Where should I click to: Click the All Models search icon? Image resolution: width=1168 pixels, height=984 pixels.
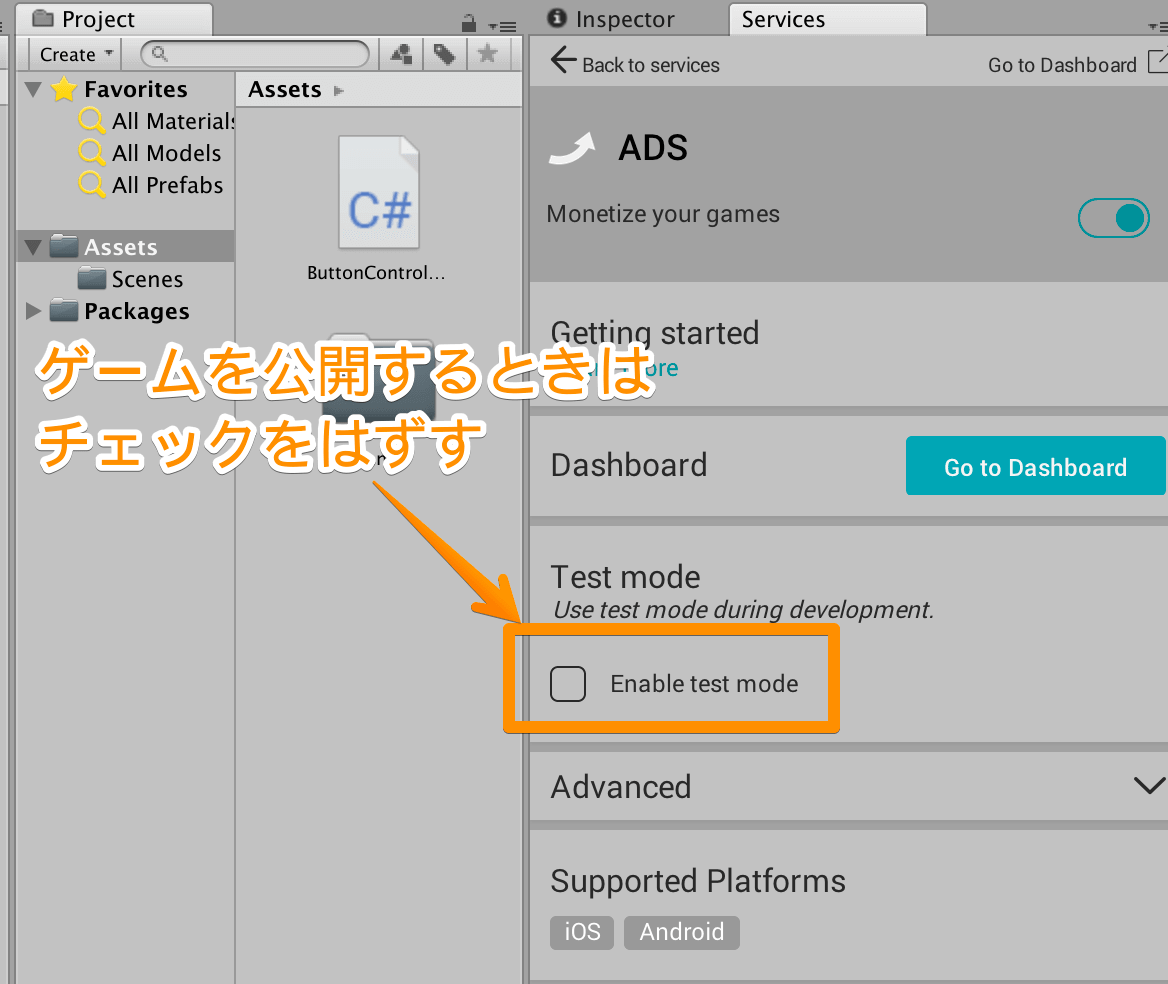(92, 152)
